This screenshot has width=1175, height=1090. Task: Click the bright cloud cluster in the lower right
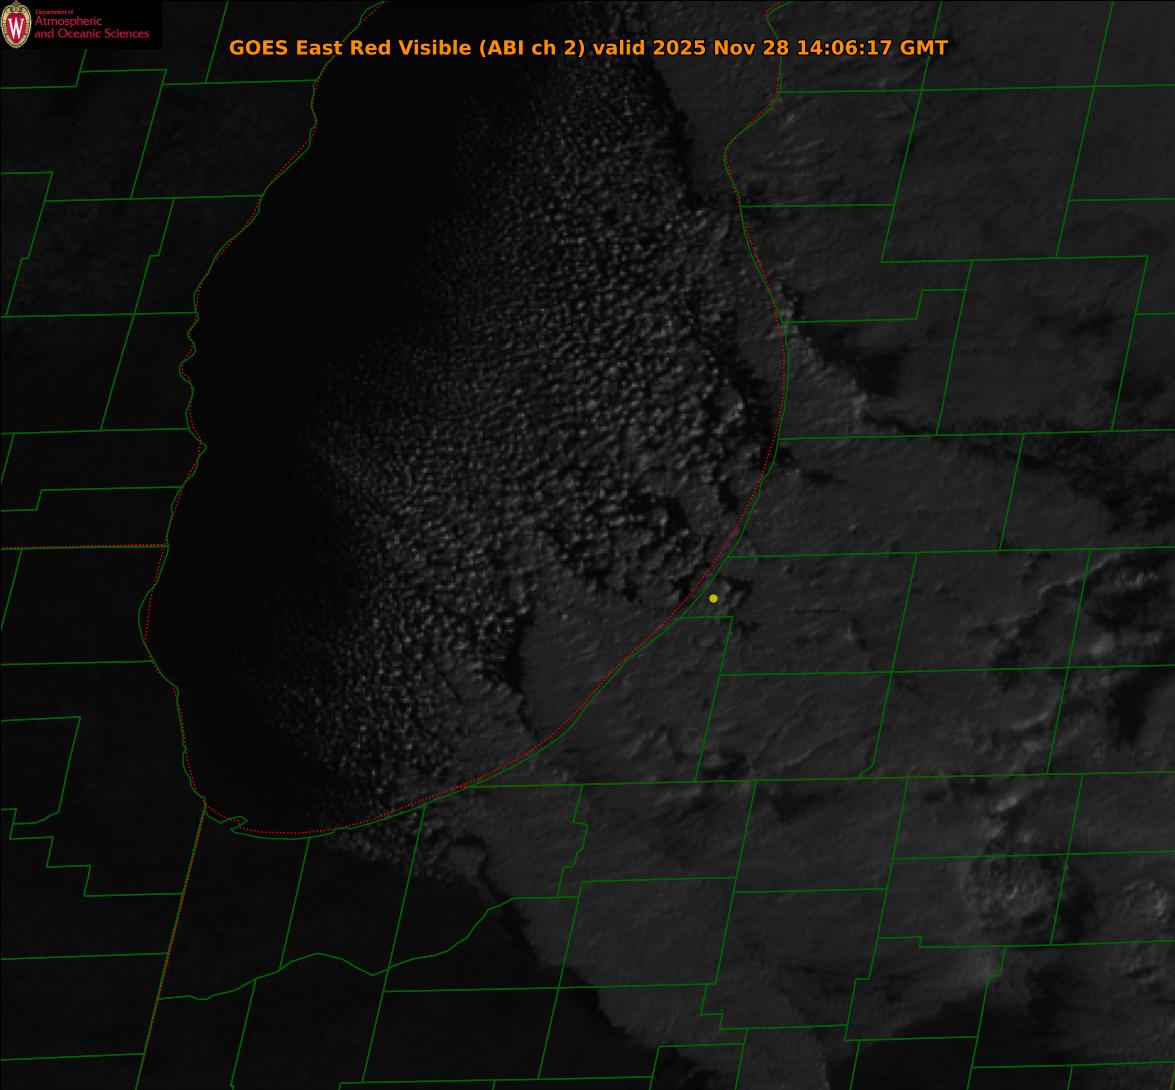(1005, 880)
